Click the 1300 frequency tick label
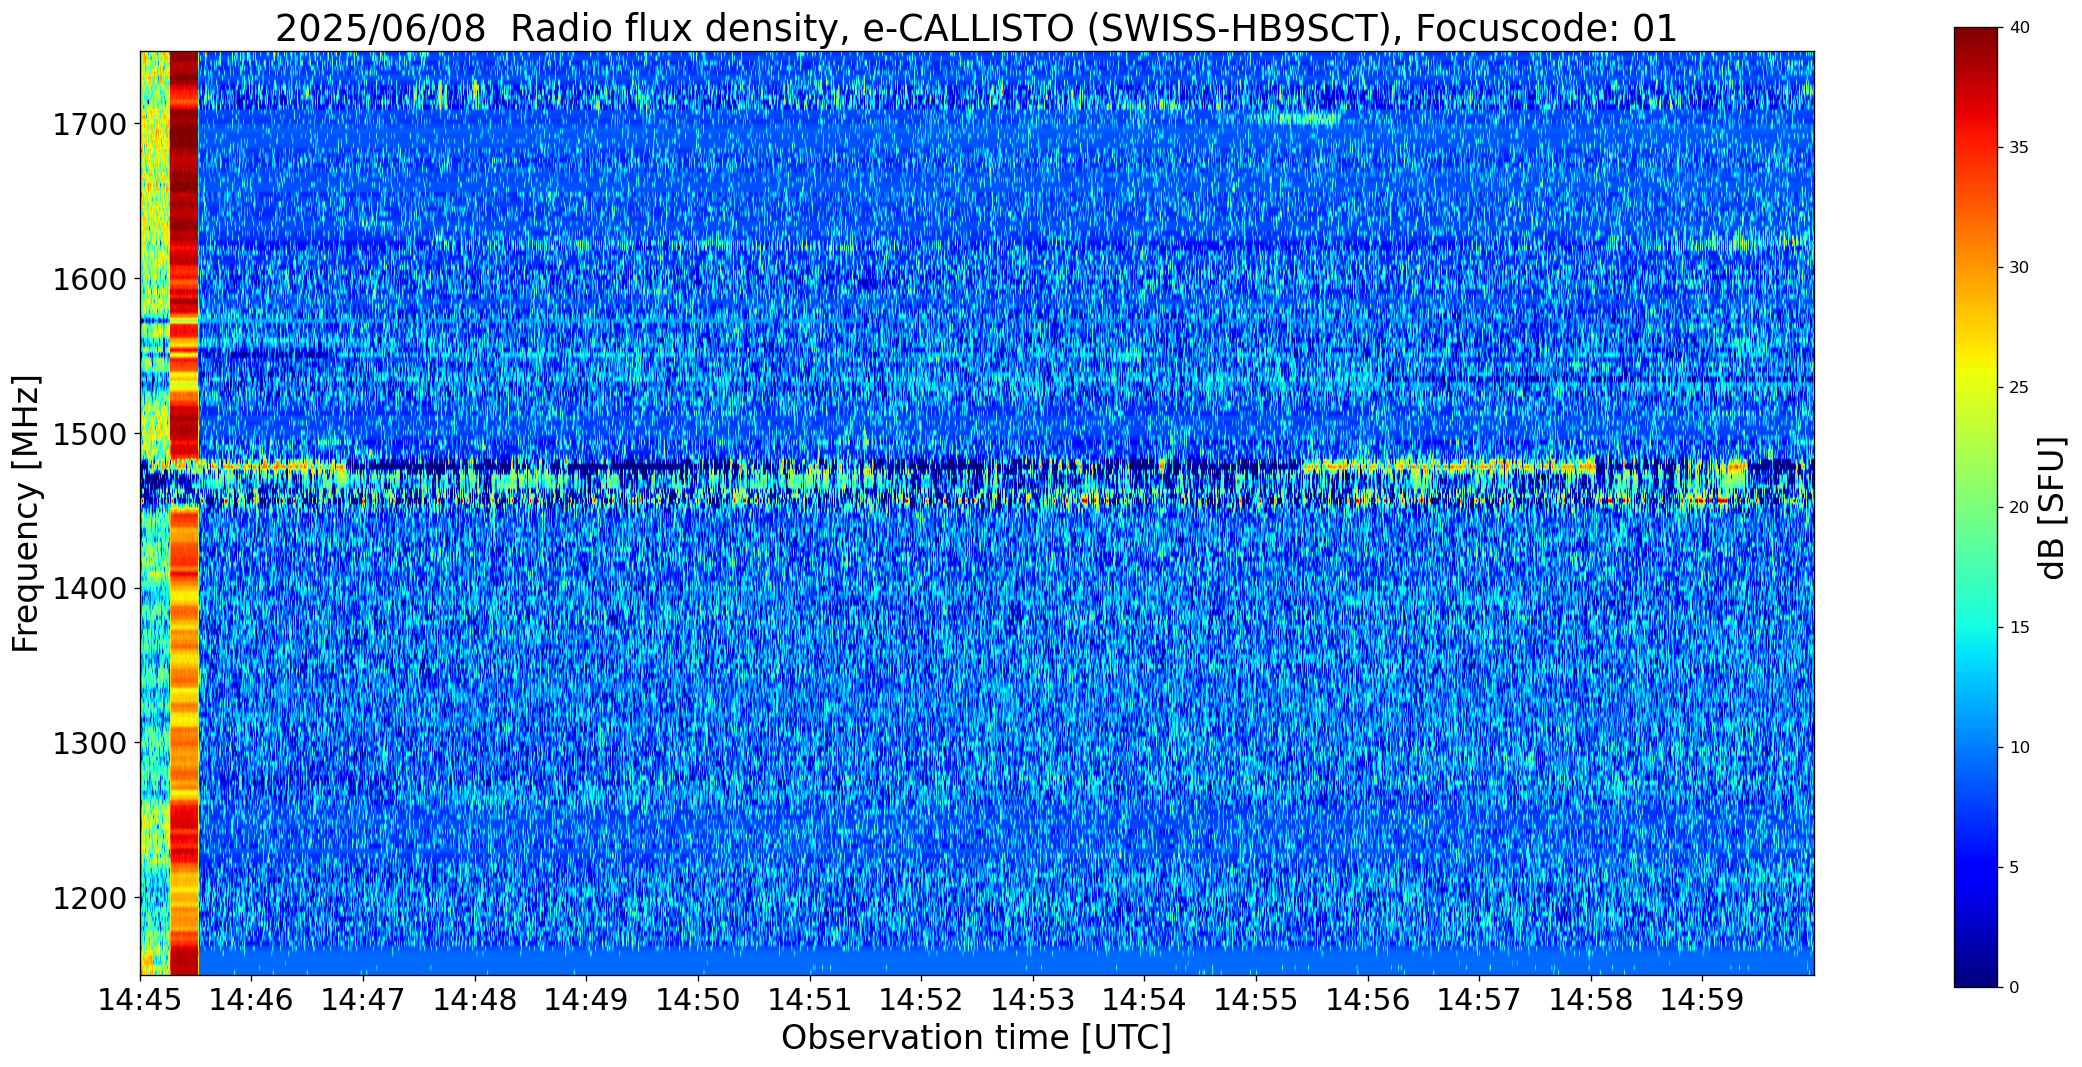This screenshot has height=1067, width=2082. 89,743
